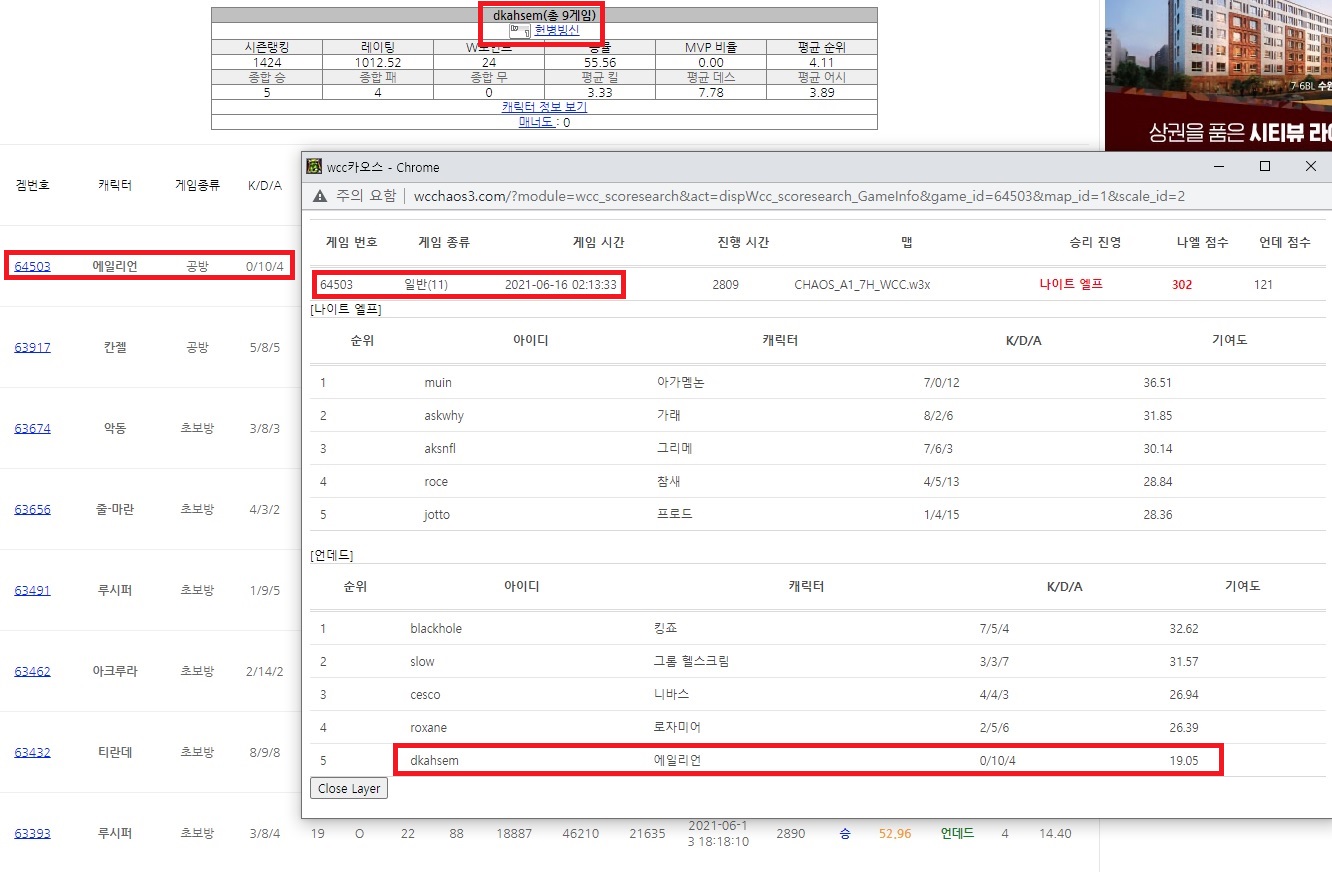Open game number 63674 link
The image size is (1332, 872).
click(x=32, y=428)
